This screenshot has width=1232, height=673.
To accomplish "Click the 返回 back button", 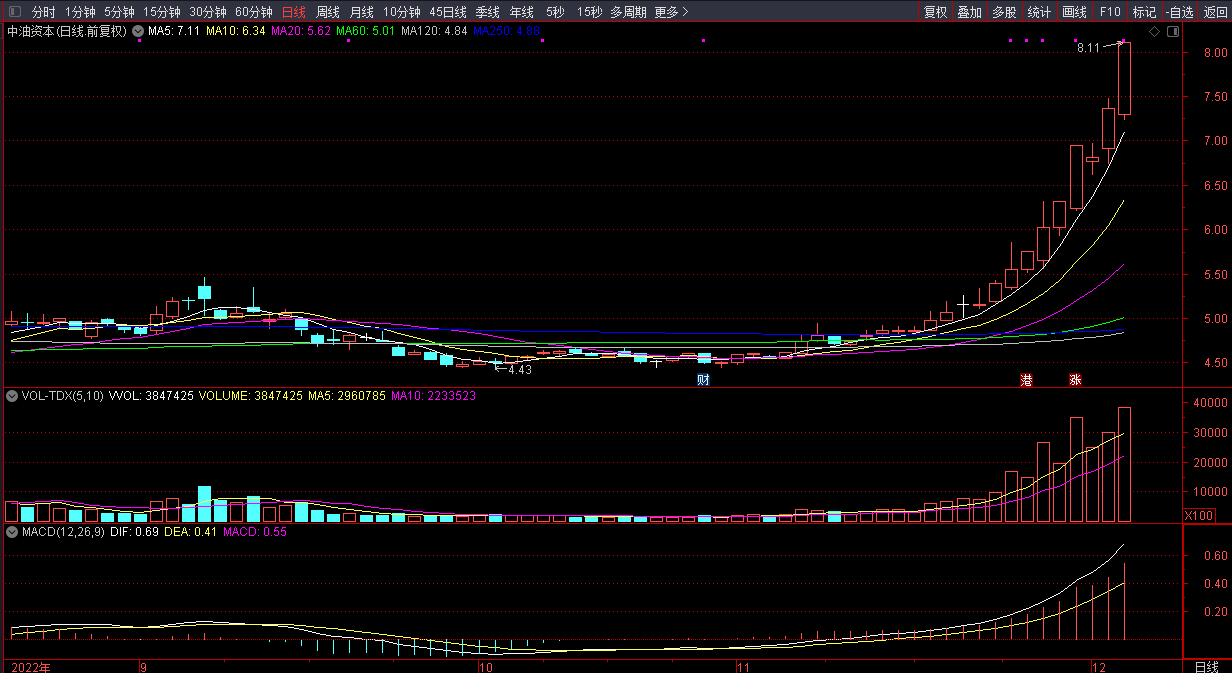I will pyautogui.click(x=1215, y=12).
